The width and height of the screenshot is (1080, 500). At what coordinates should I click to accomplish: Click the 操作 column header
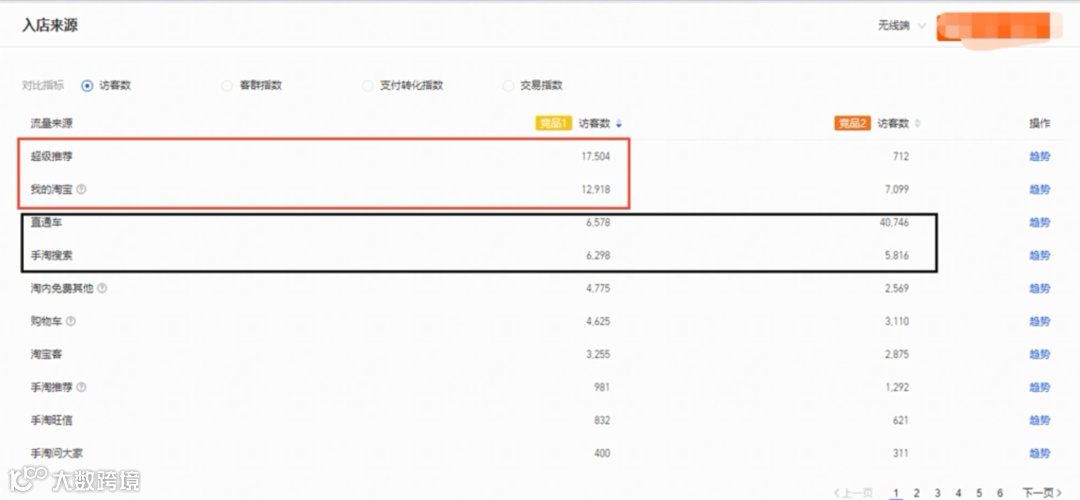(1039, 124)
